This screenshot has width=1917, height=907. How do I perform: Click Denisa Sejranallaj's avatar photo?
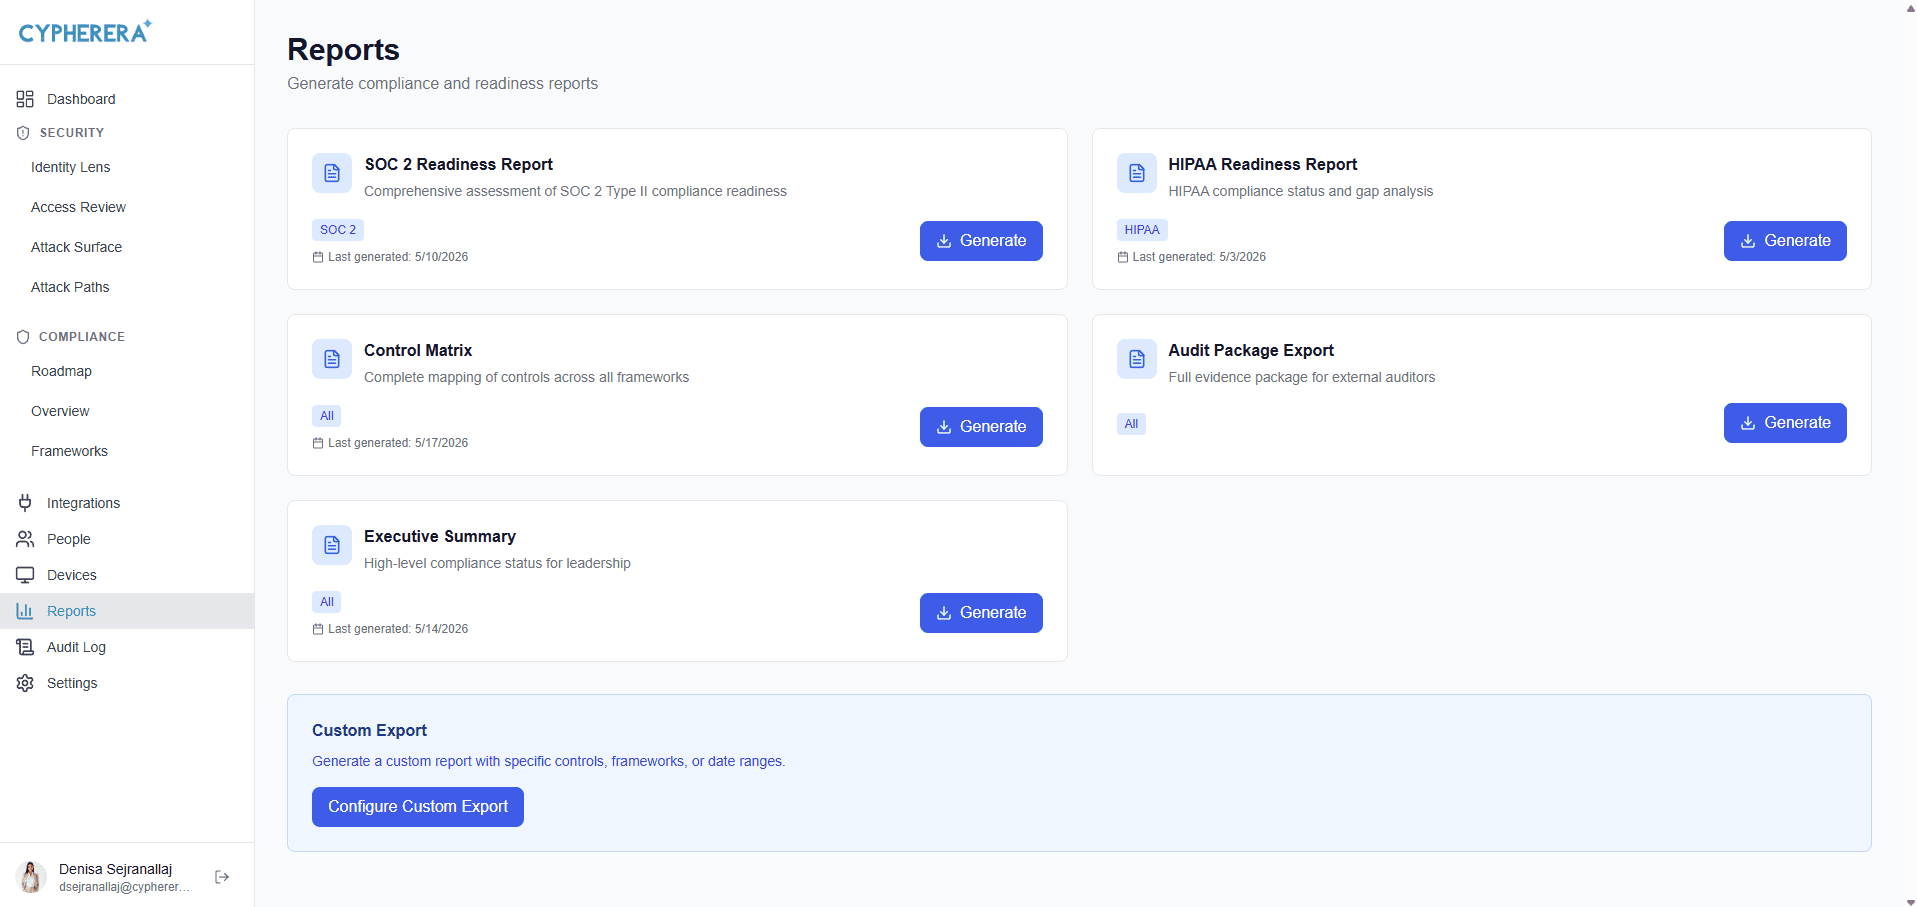[32, 877]
